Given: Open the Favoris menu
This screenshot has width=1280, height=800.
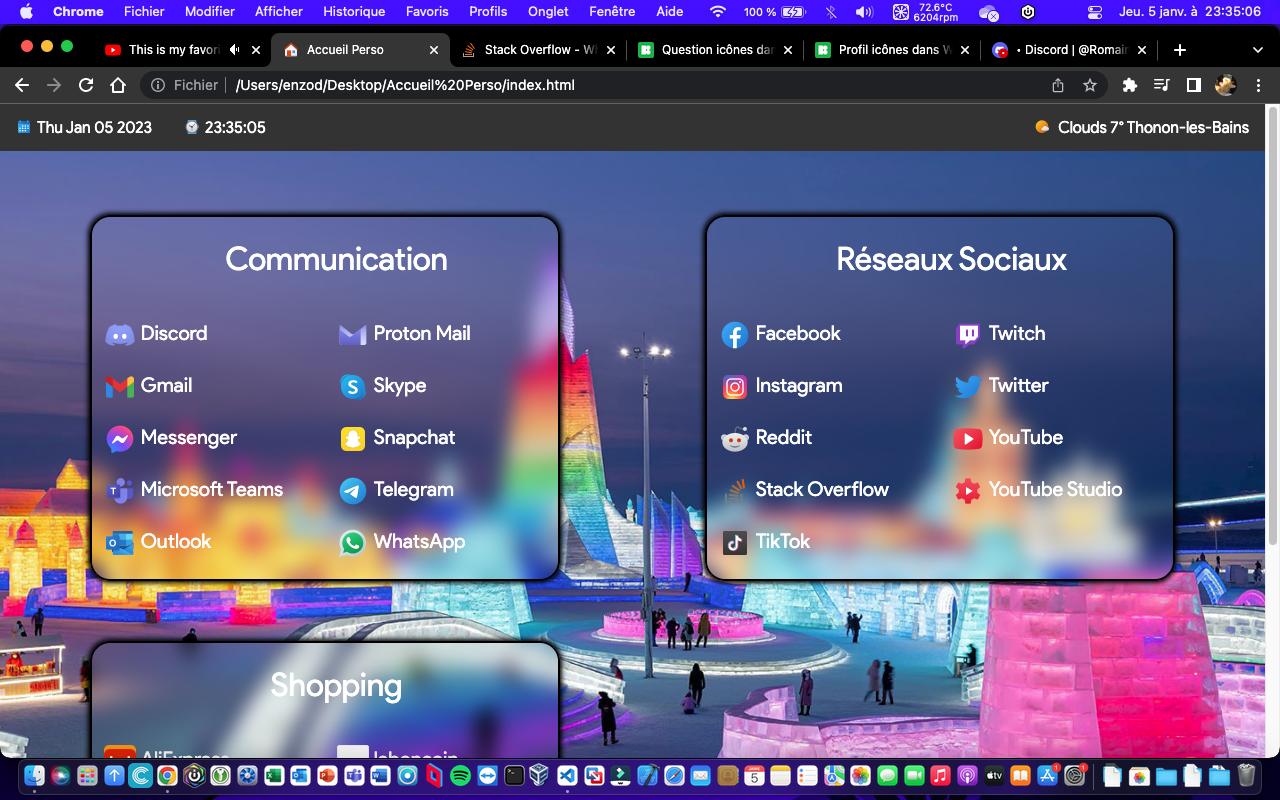Looking at the screenshot, I should click(x=427, y=12).
